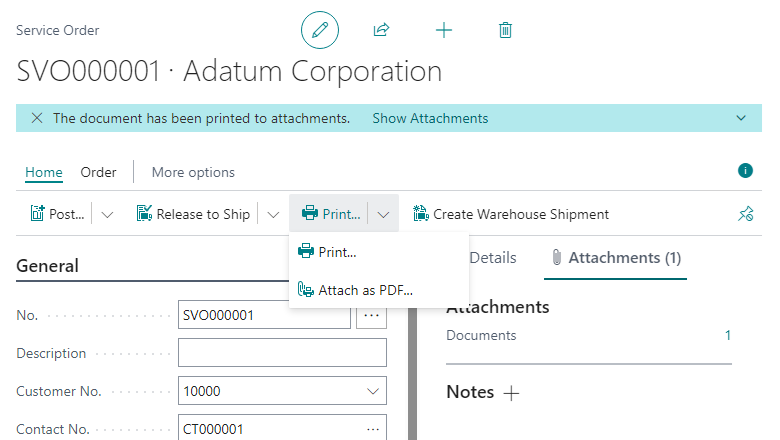
Task: Click the Description input field
Action: pos(282,352)
